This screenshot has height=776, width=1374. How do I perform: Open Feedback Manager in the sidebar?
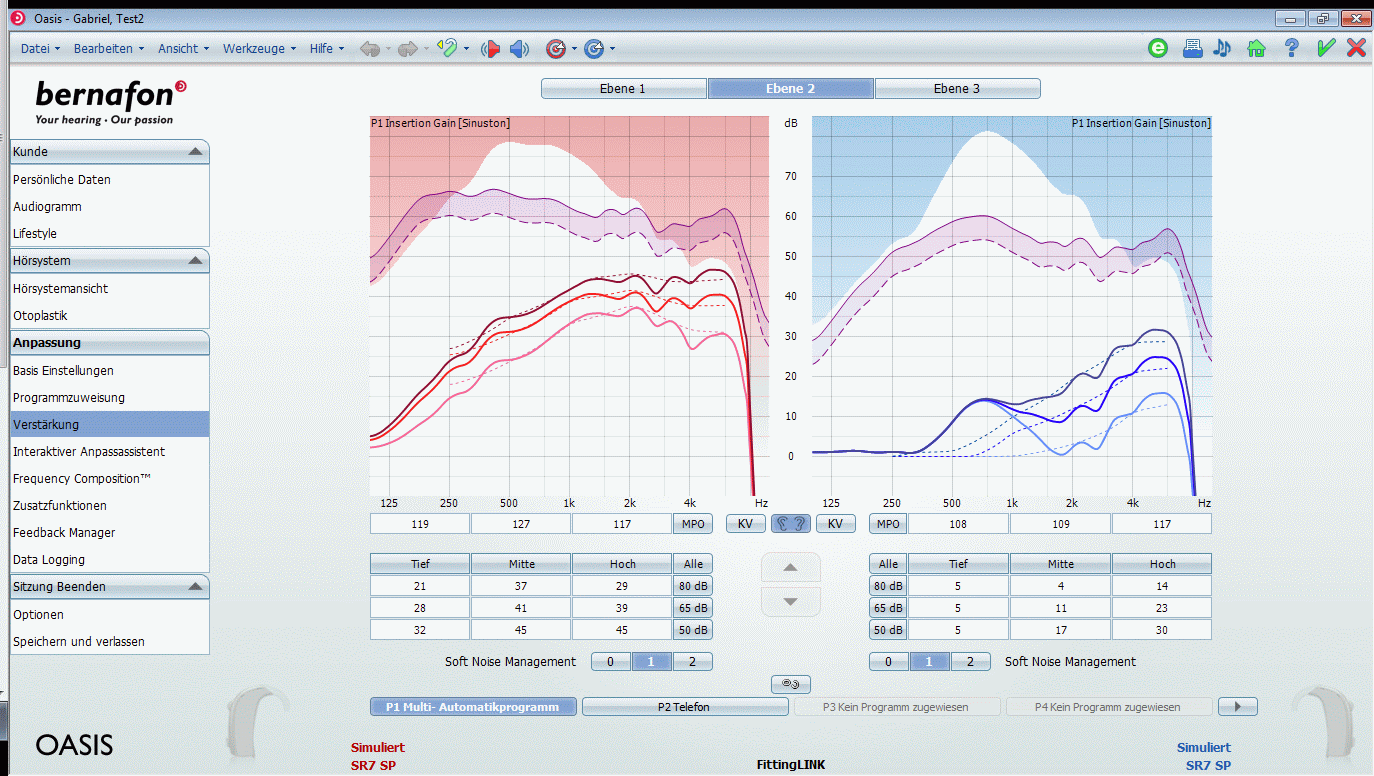(64, 533)
